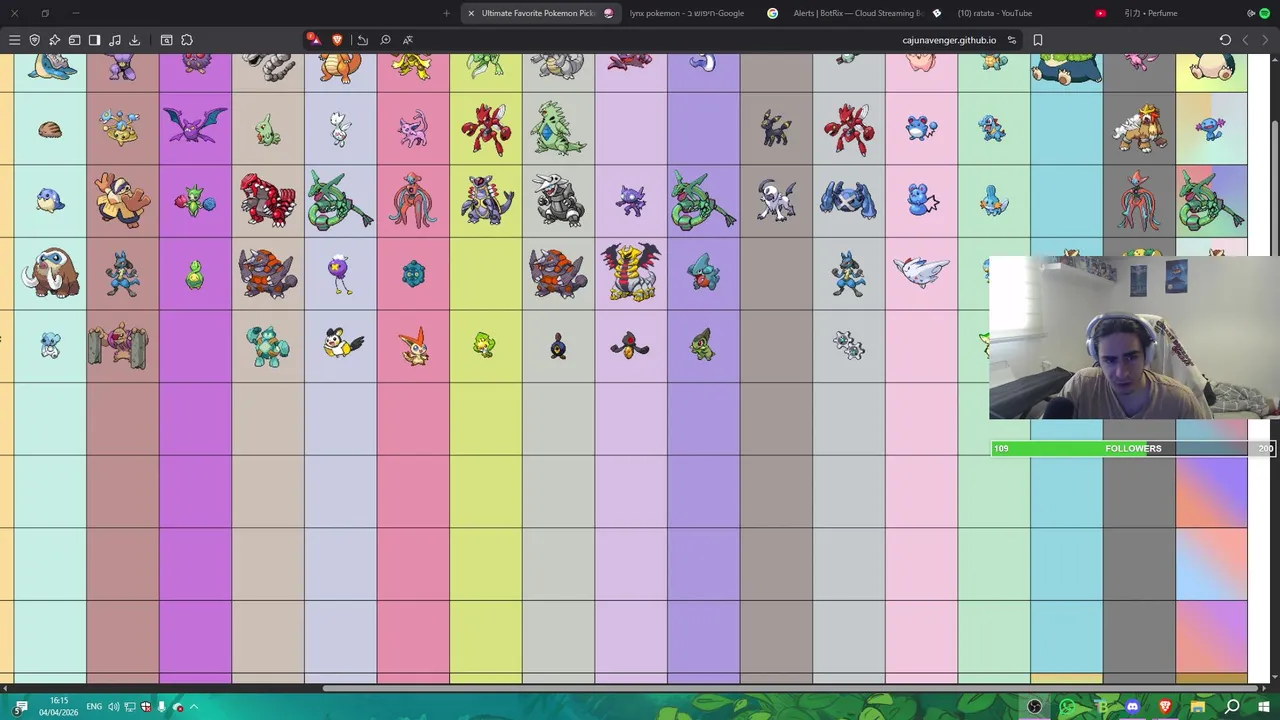Select the Larvitar sprite
The image size is (1280, 720).
point(266,130)
